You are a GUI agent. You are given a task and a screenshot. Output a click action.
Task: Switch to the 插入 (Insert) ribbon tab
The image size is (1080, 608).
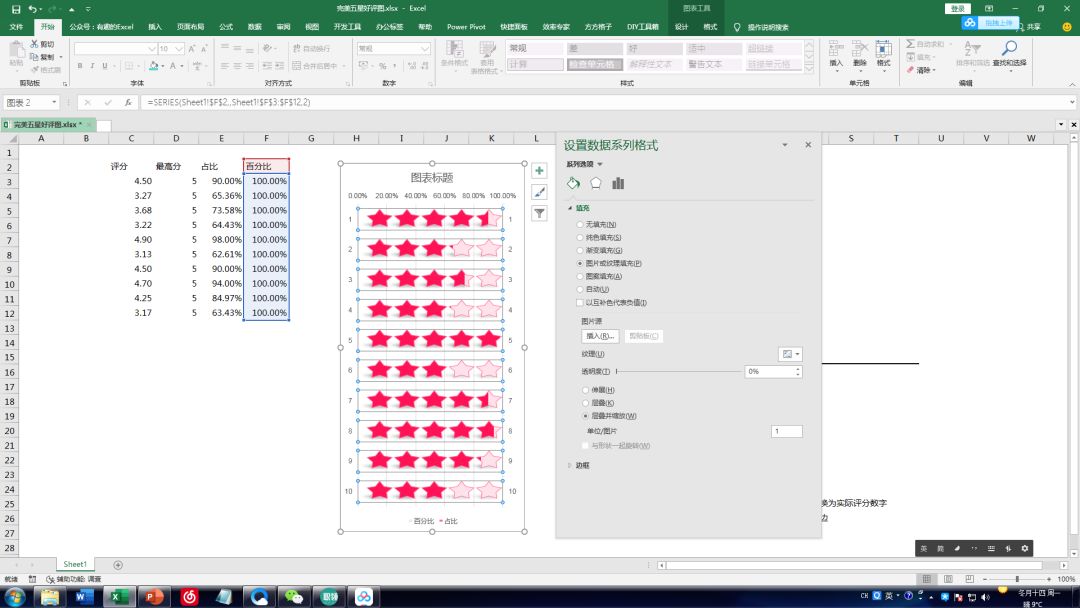tap(154, 27)
